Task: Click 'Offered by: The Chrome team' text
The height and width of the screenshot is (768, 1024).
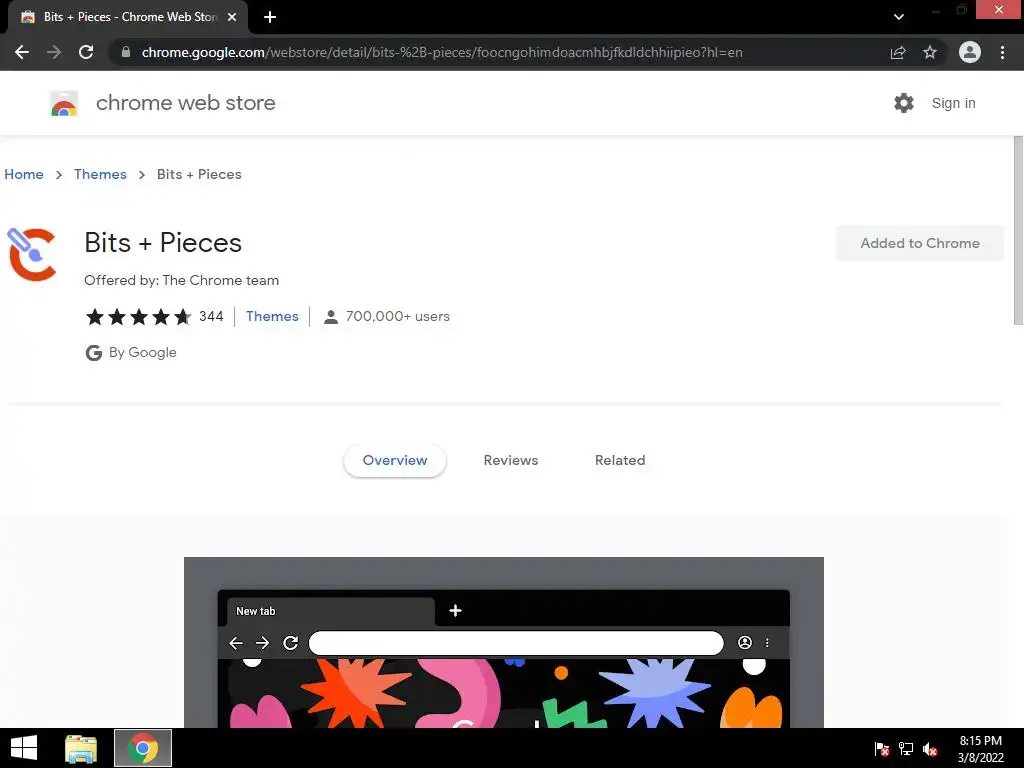Action: [182, 280]
